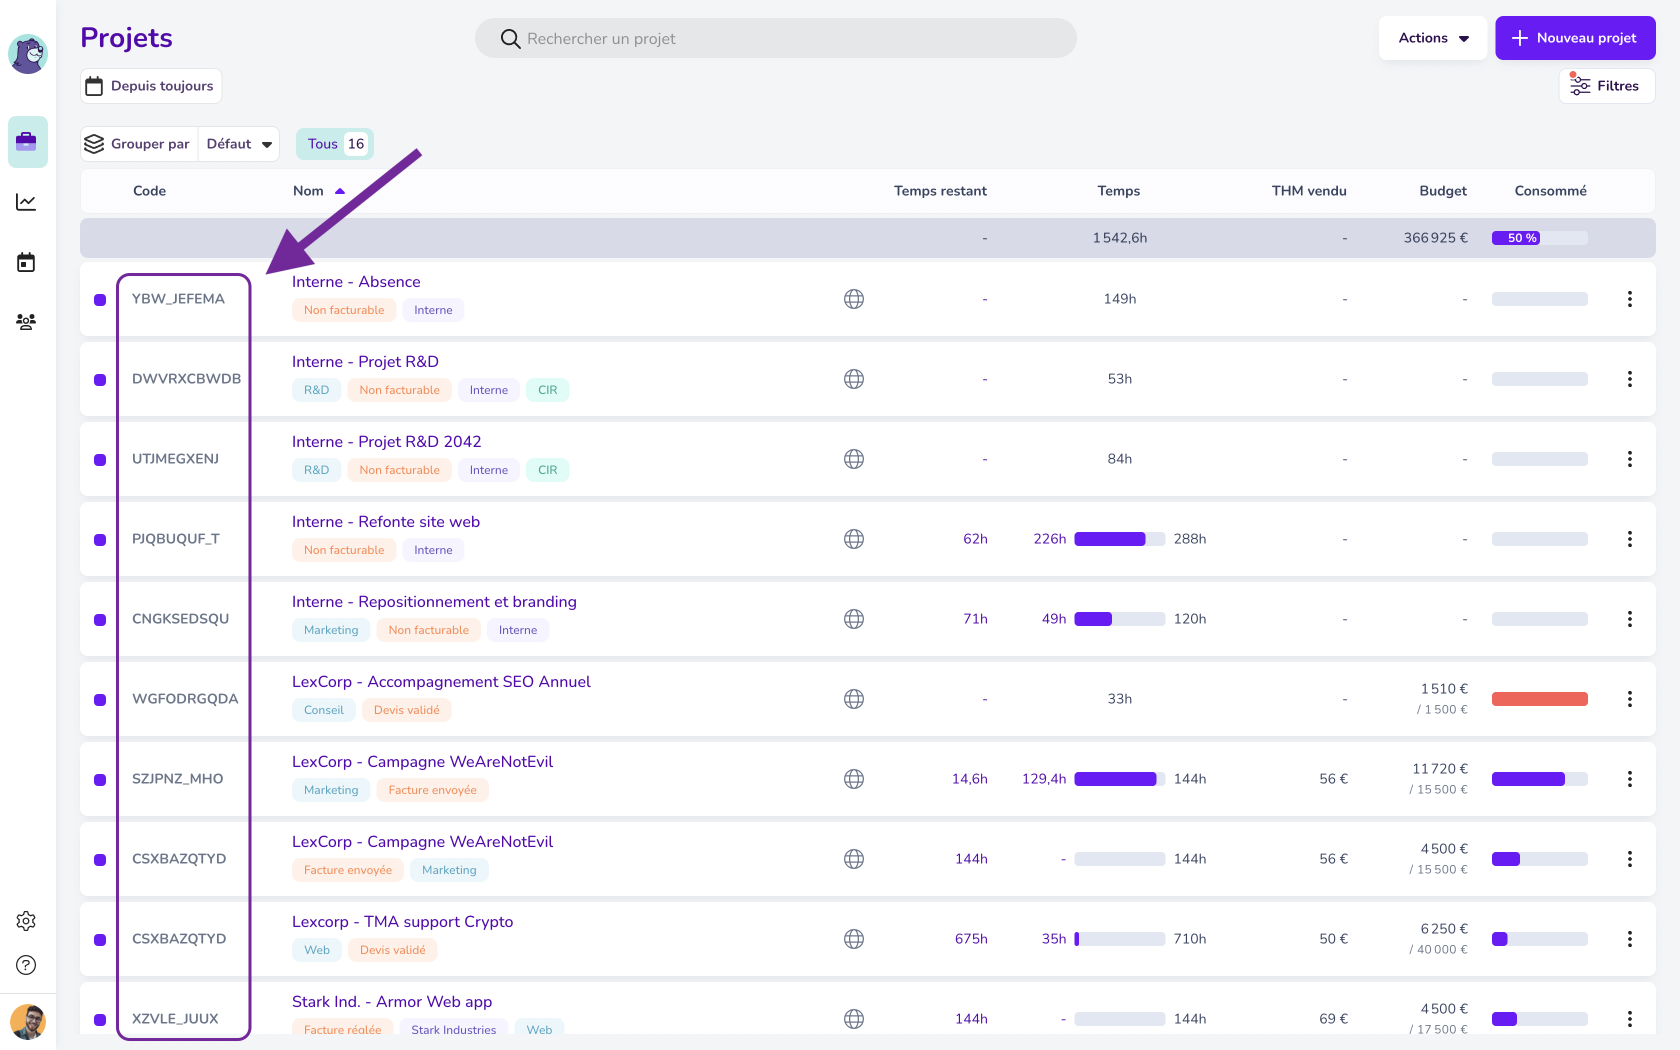Click the search magnifier icon
This screenshot has width=1680, height=1050.
pos(510,39)
